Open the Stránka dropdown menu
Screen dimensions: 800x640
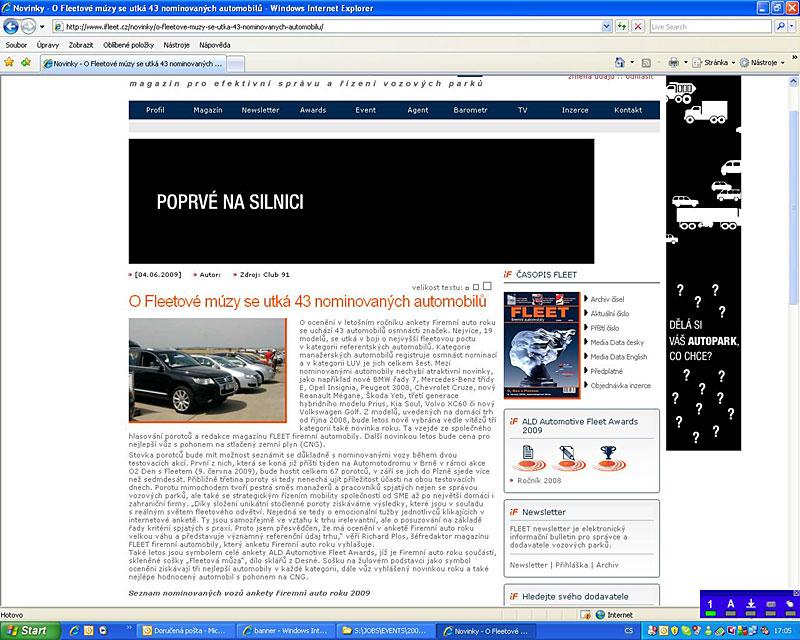point(714,63)
